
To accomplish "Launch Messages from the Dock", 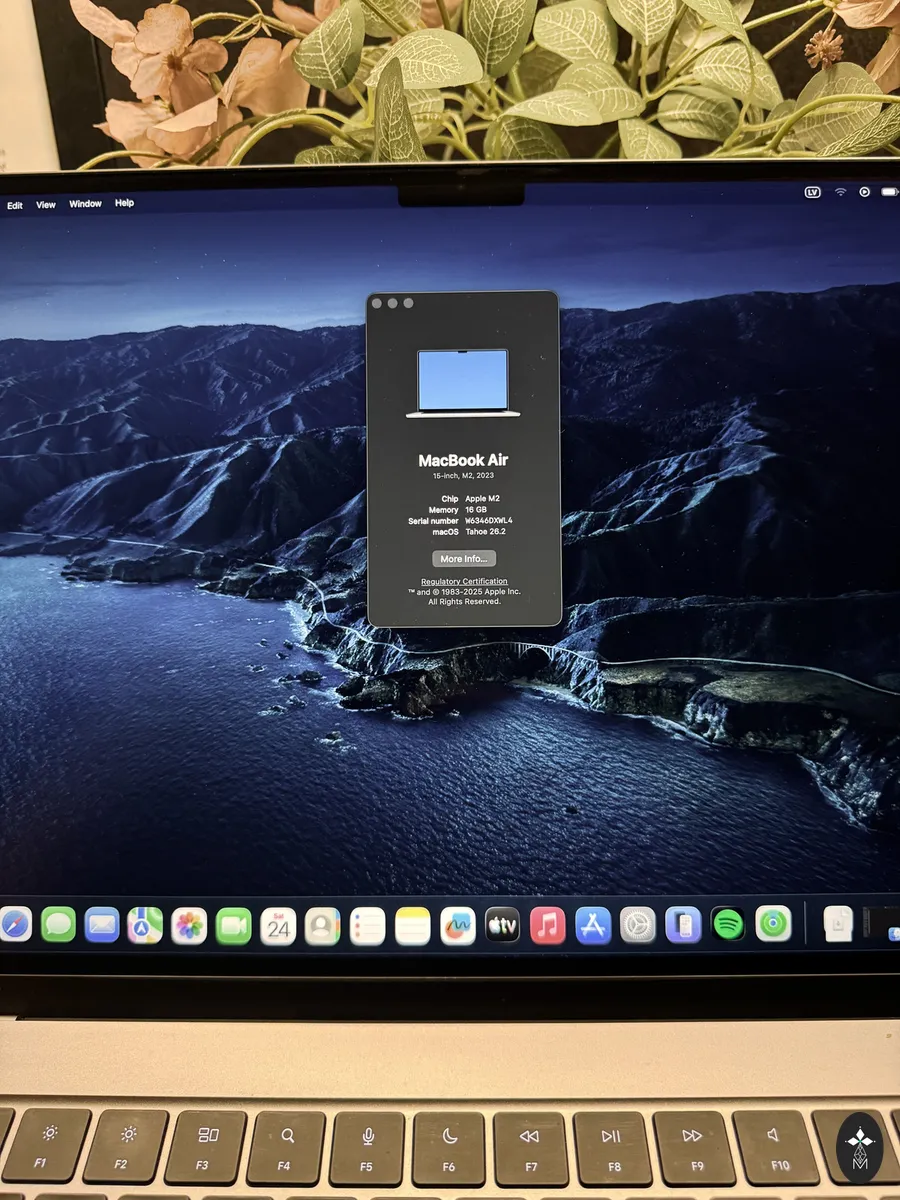I will (x=58, y=925).
